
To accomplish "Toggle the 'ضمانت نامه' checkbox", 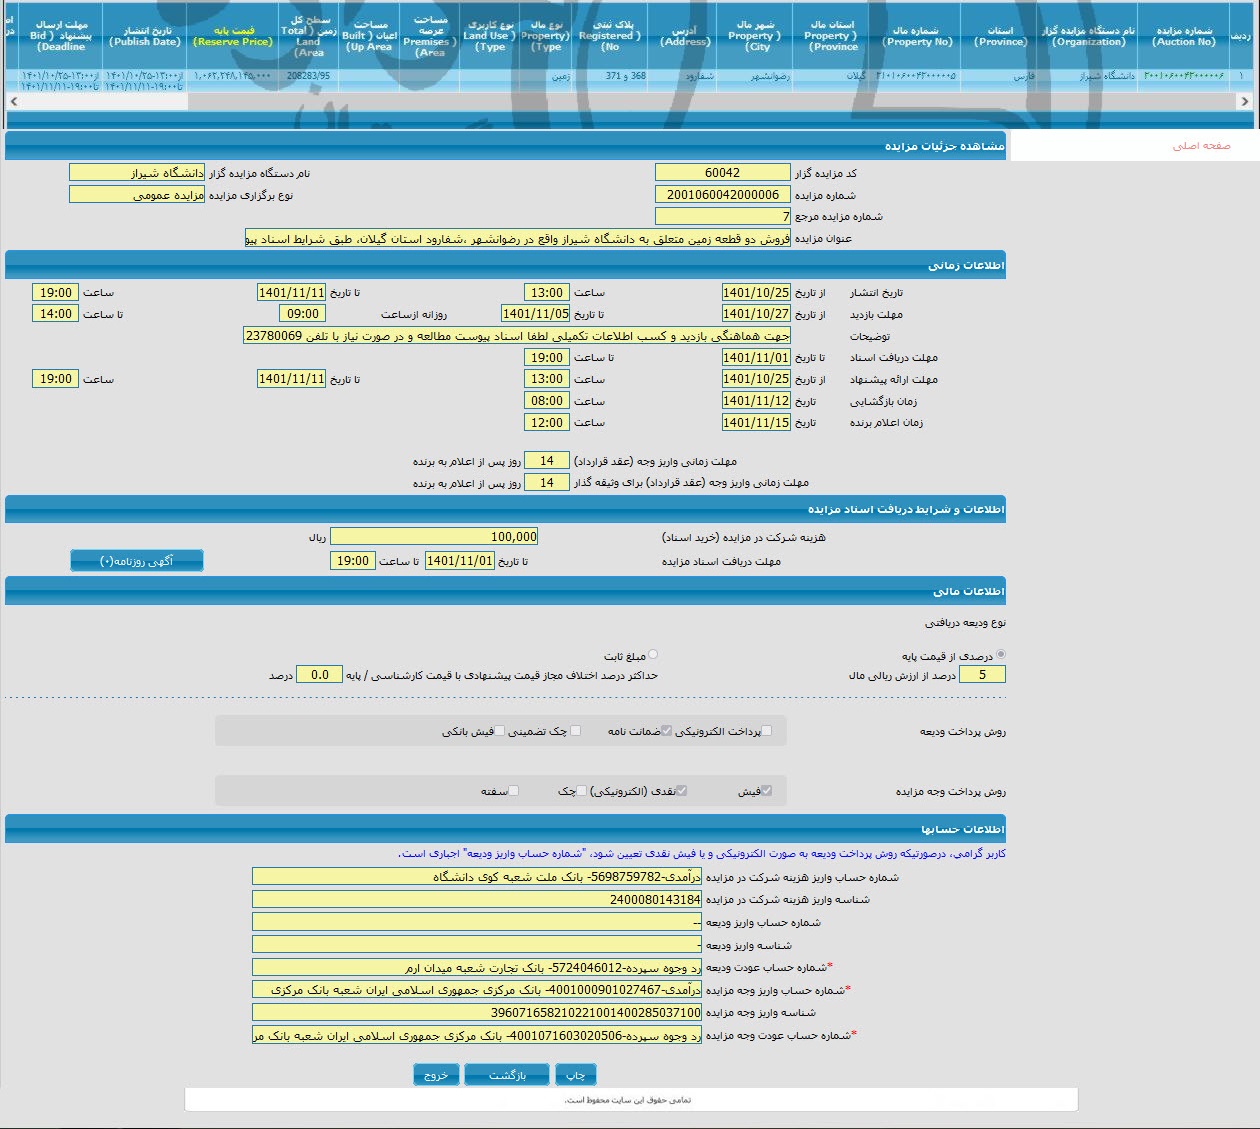I will 667,731.
